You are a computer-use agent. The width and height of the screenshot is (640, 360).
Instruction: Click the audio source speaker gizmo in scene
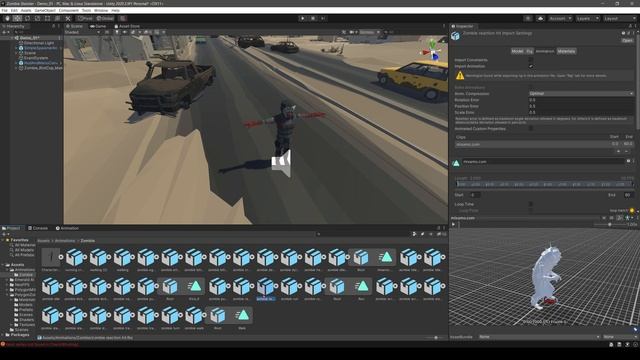pos(282,163)
